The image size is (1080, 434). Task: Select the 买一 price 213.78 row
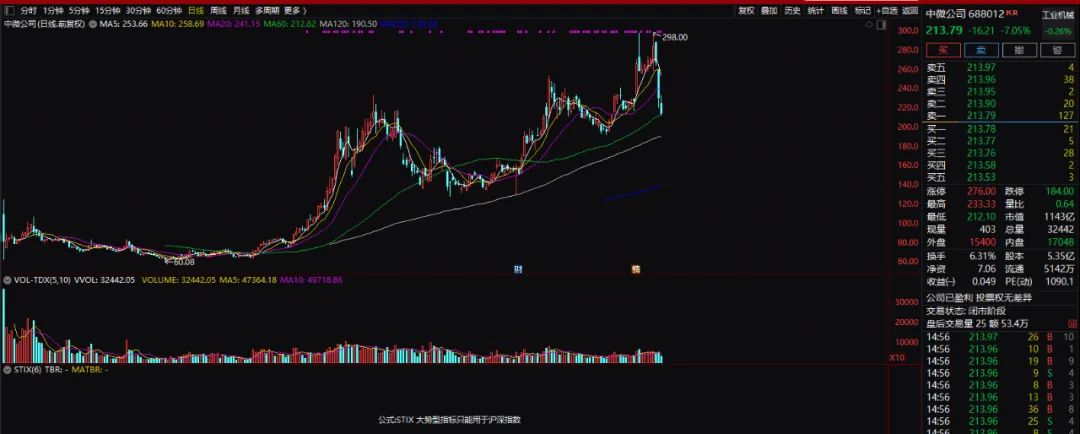[999, 129]
